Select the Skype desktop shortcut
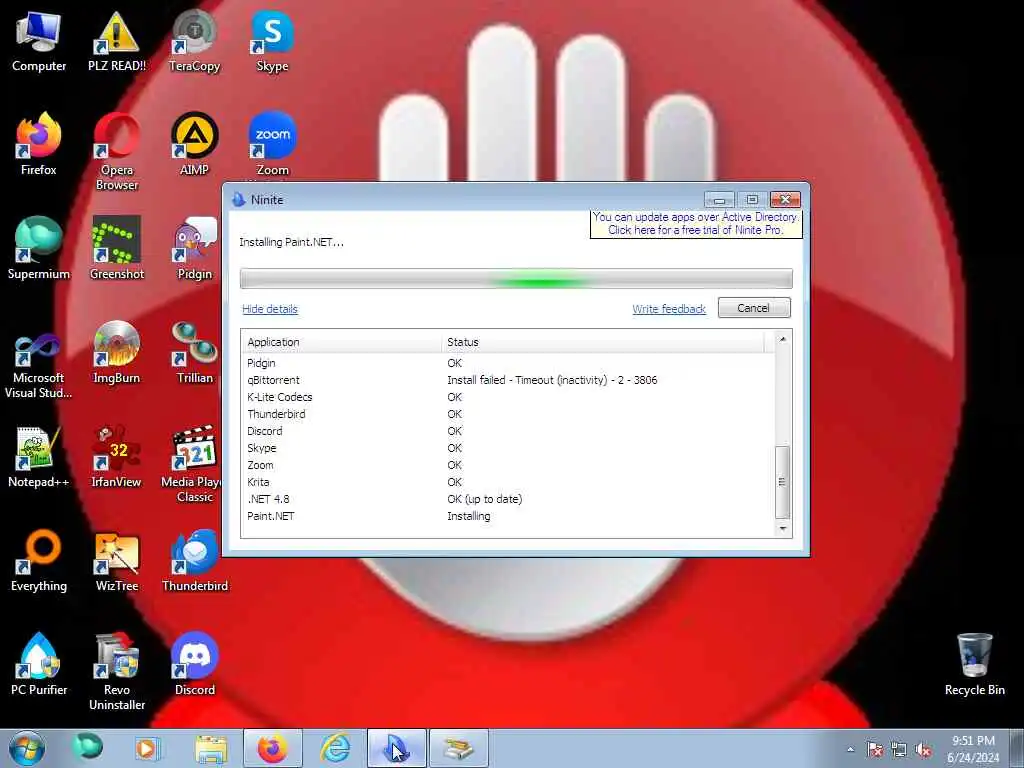This screenshot has height=768, width=1024. pos(272,40)
